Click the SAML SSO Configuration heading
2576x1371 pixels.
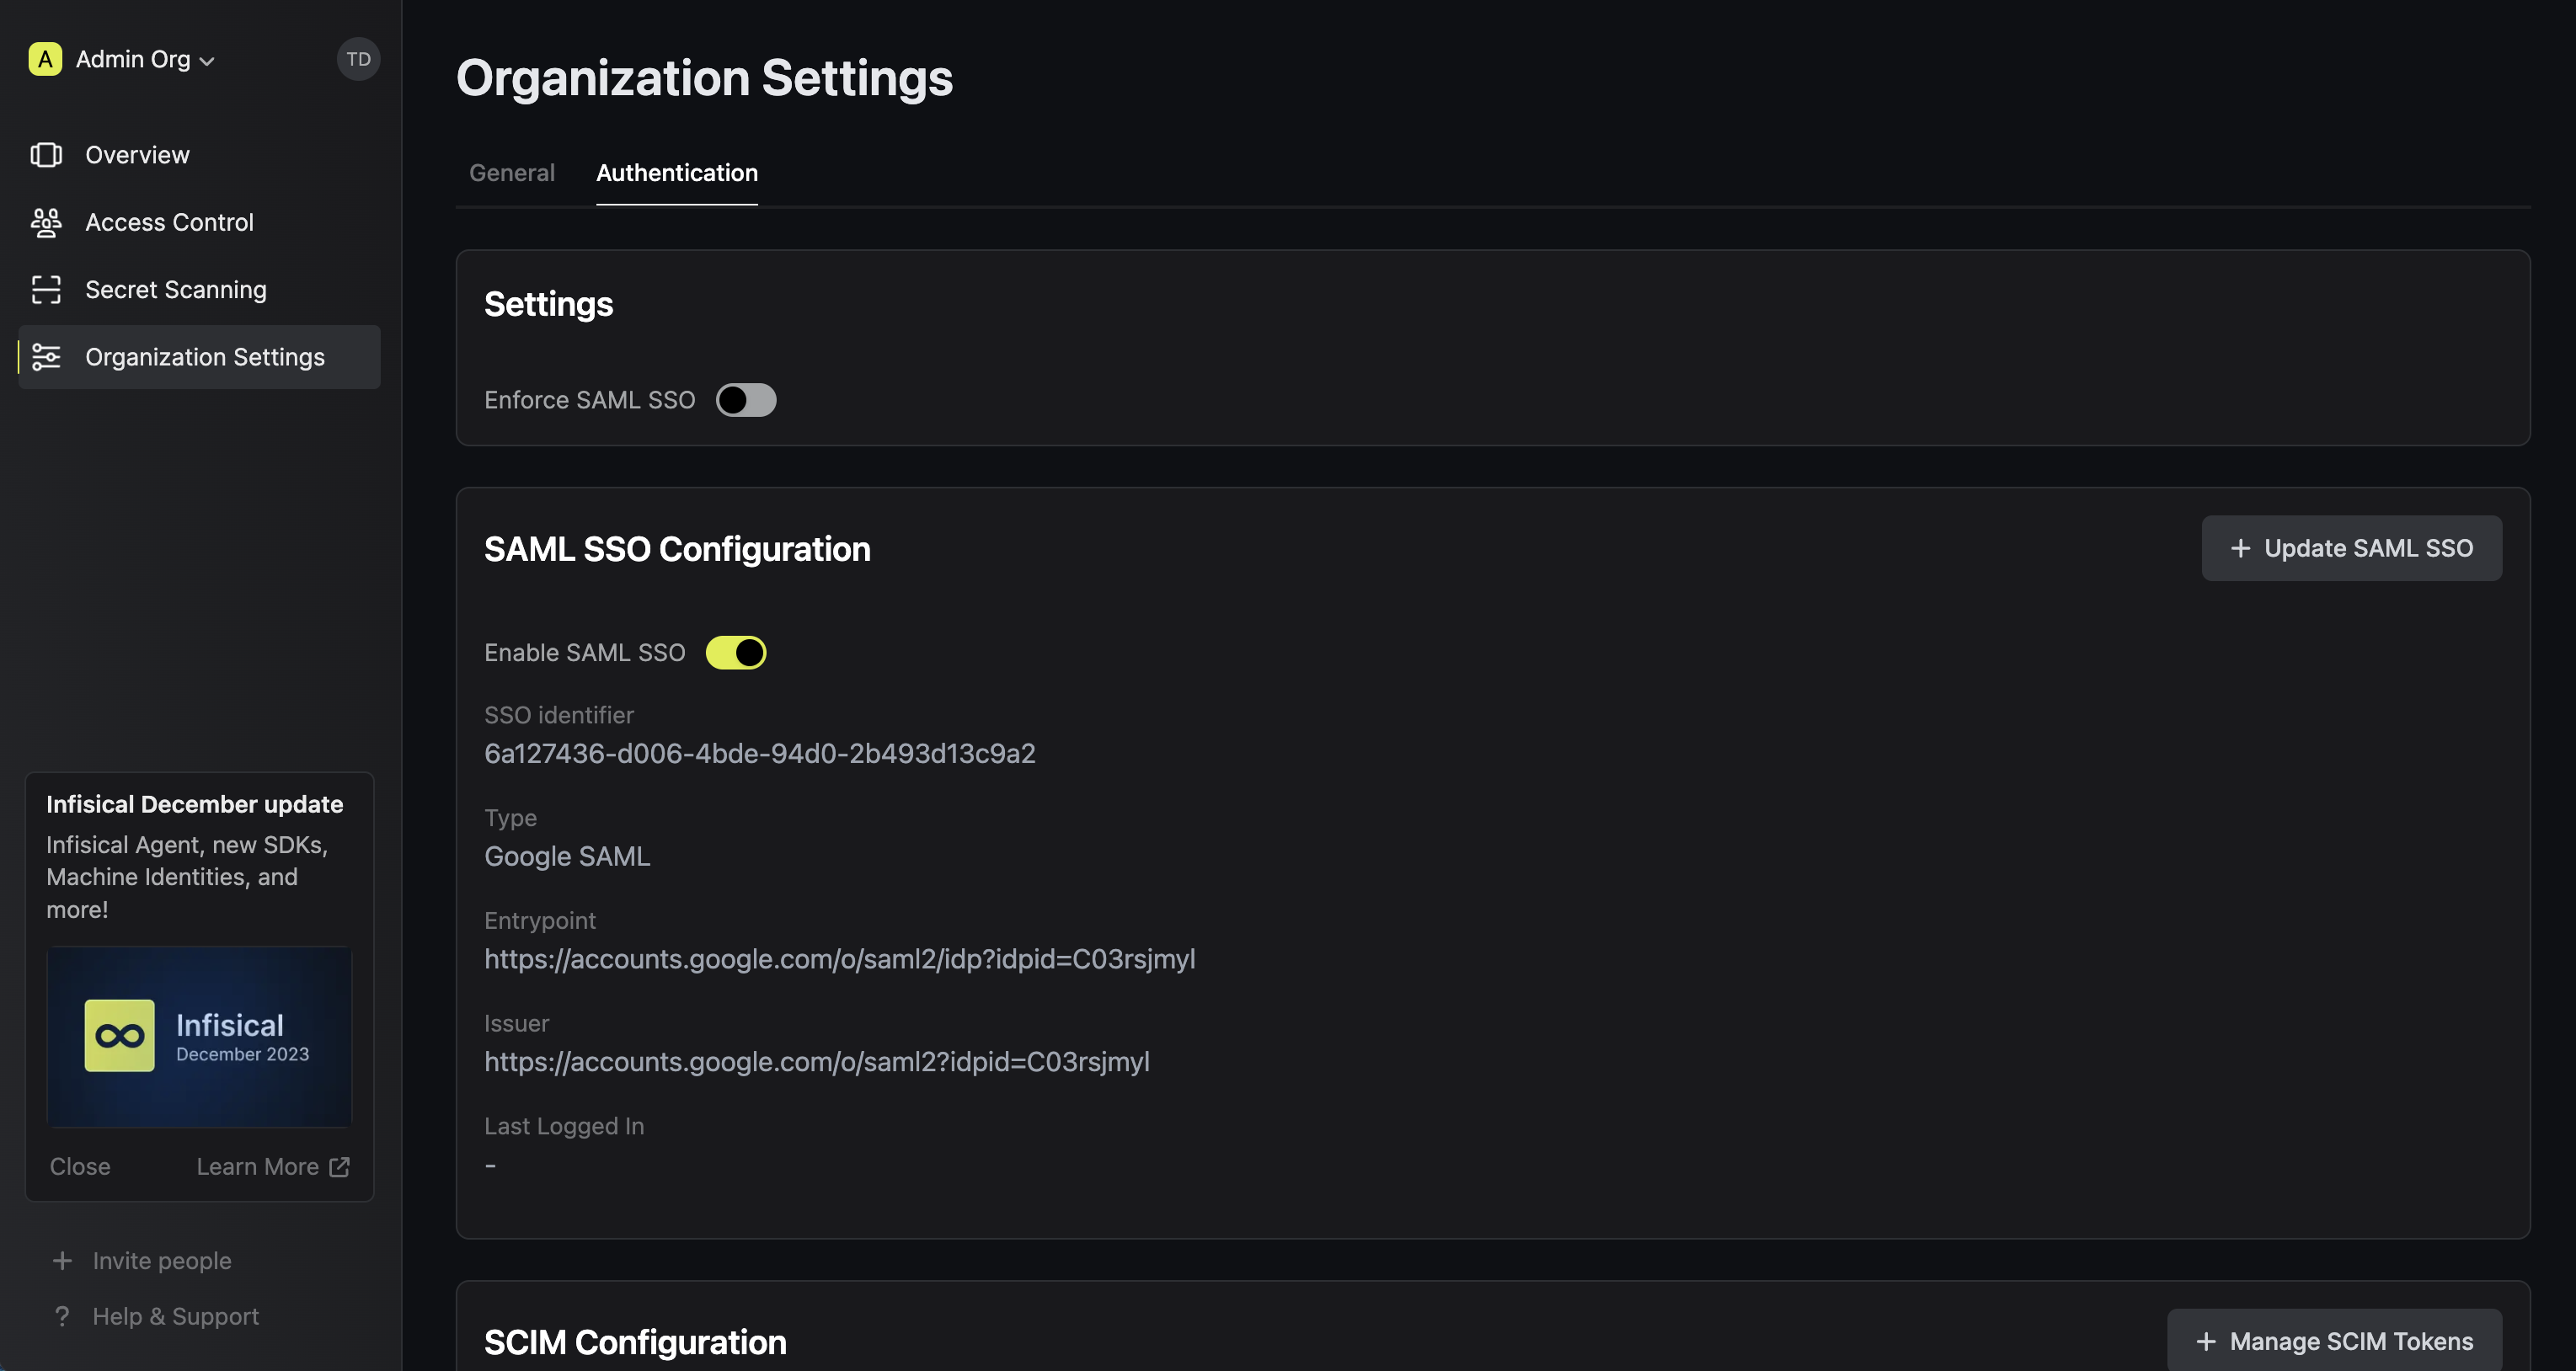tap(677, 549)
